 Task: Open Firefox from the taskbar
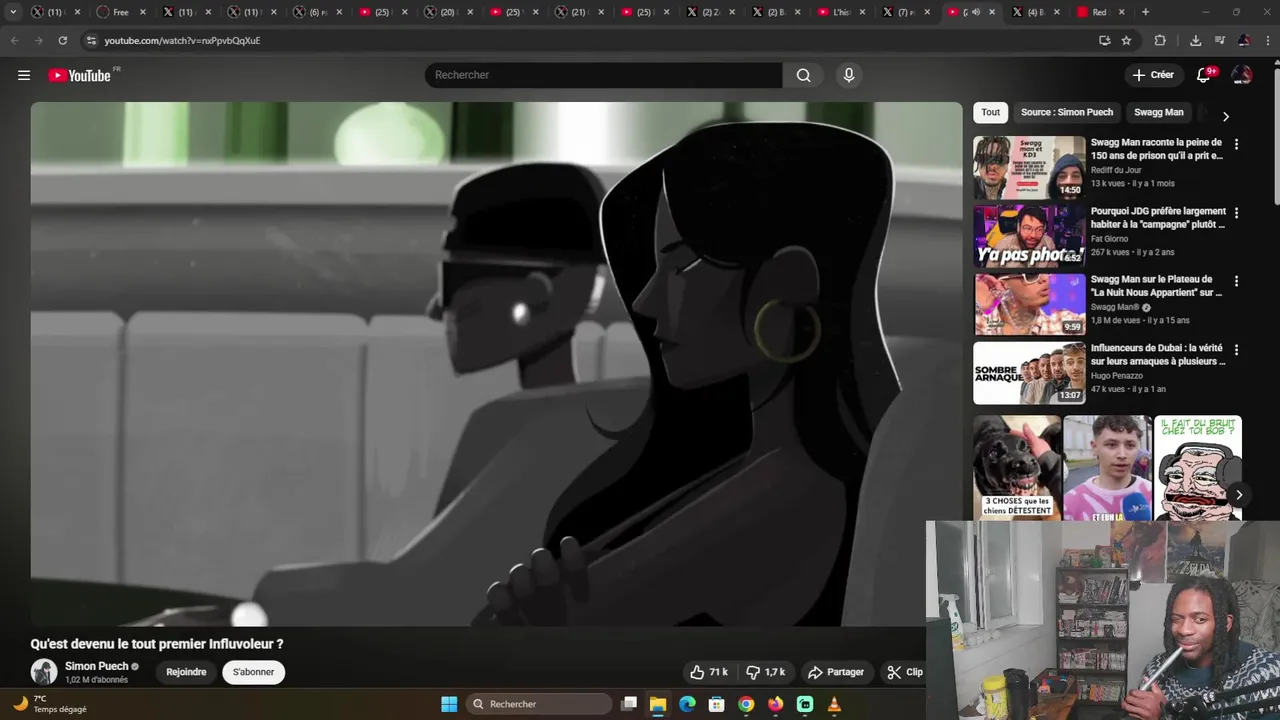click(x=775, y=704)
